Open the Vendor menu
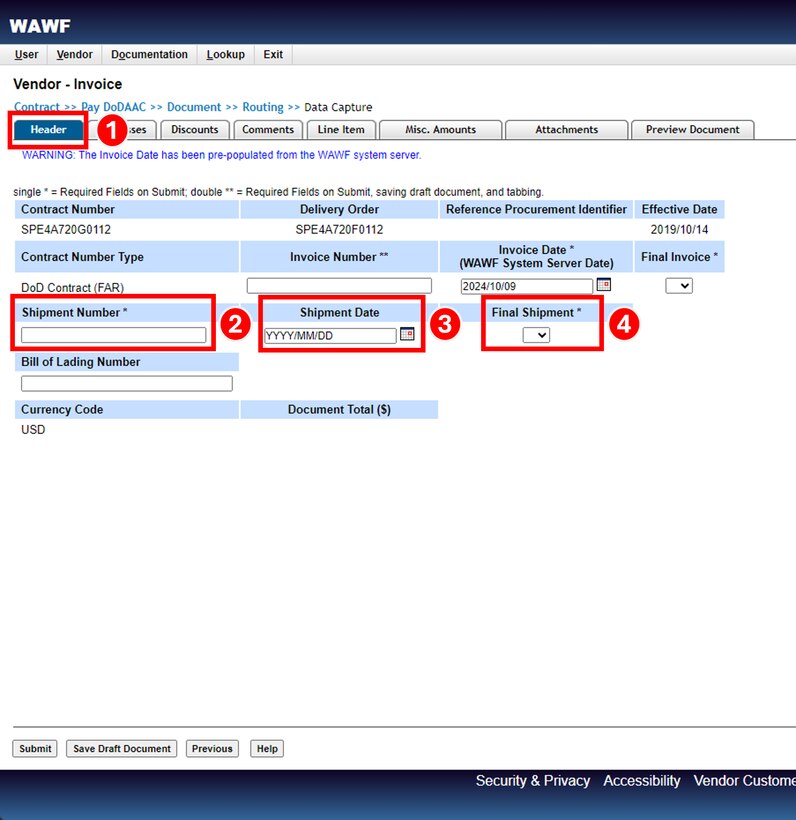 coord(75,55)
